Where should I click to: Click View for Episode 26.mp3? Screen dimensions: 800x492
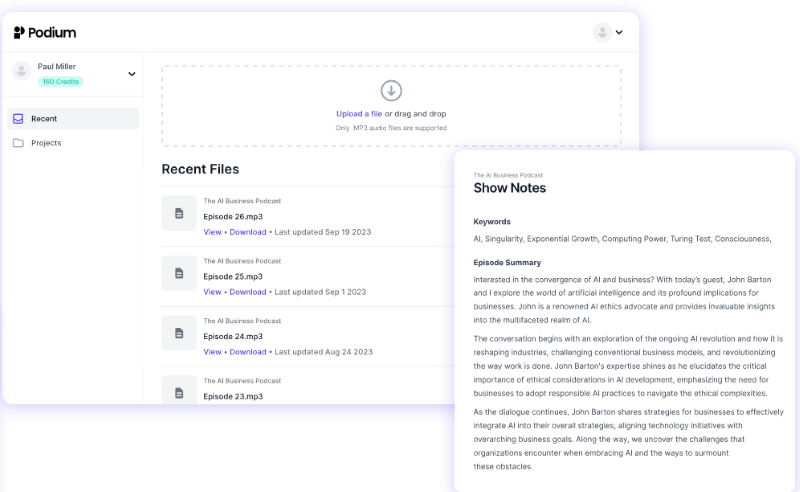click(x=212, y=232)
